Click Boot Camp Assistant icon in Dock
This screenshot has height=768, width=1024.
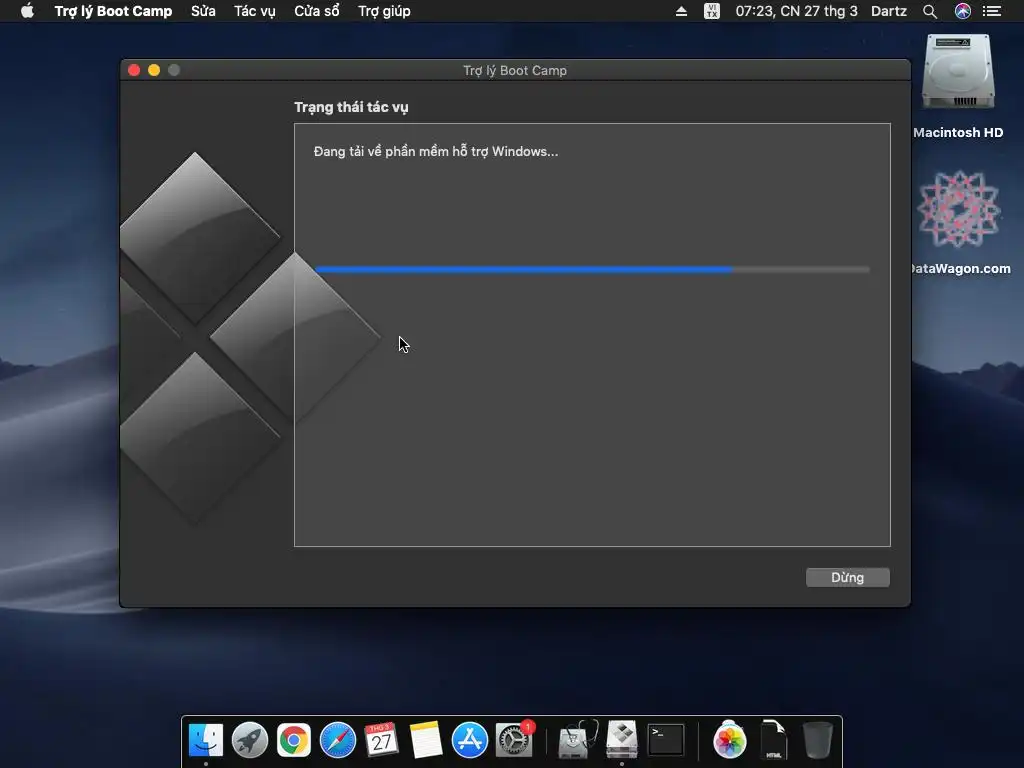tap(622, 739)
